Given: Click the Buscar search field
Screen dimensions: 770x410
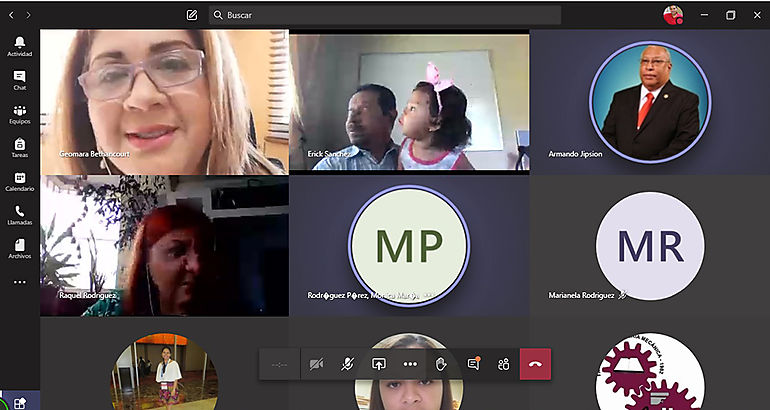Looking at the screenshot, I should click(385, 15).
